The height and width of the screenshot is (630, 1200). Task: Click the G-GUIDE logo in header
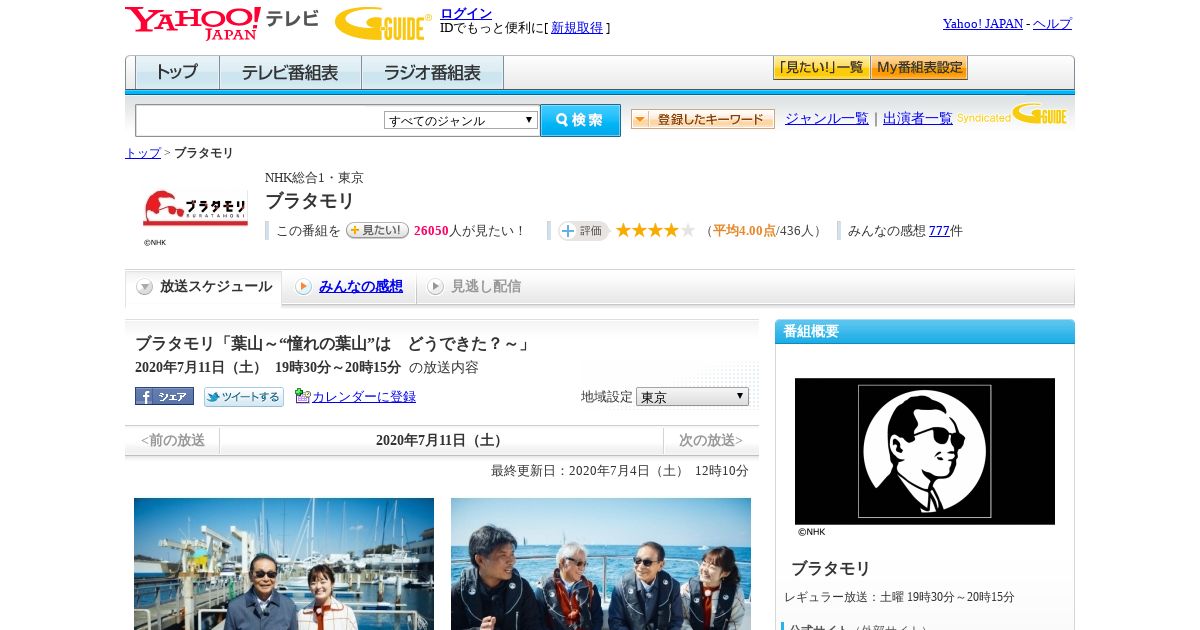(x=383, y=23)
